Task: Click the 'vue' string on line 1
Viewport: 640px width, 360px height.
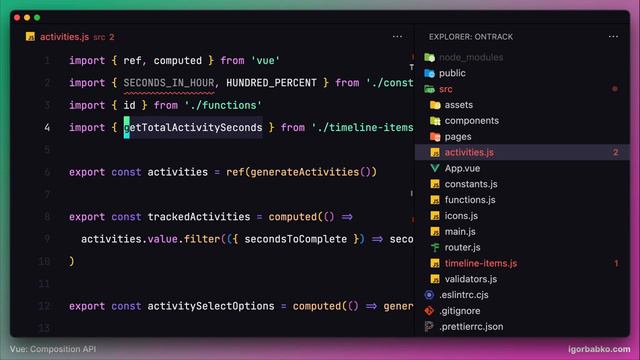Action: point(265,60)
